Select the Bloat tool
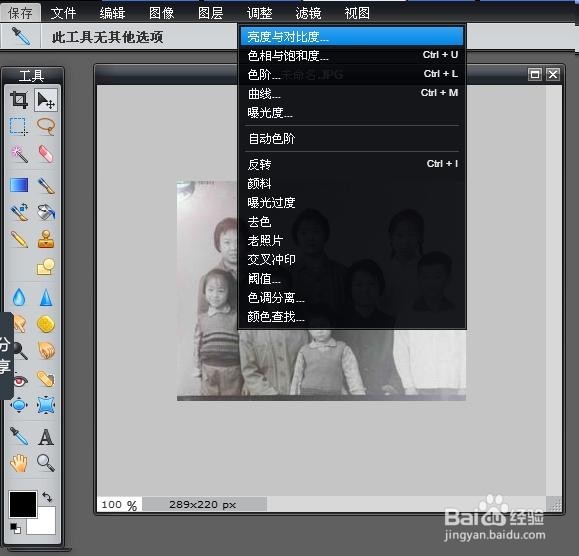This screenshot has height=556, width=579. (19, 405)
